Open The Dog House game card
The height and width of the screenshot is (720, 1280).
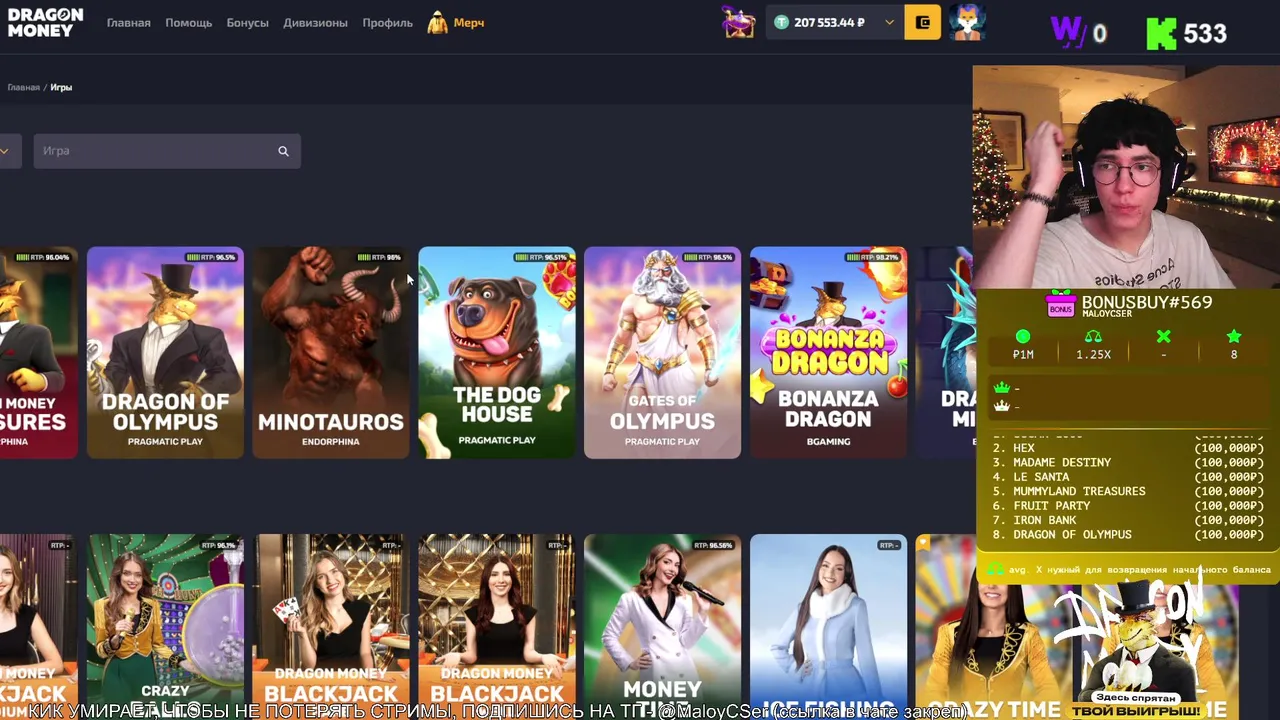tap(497, 353)
